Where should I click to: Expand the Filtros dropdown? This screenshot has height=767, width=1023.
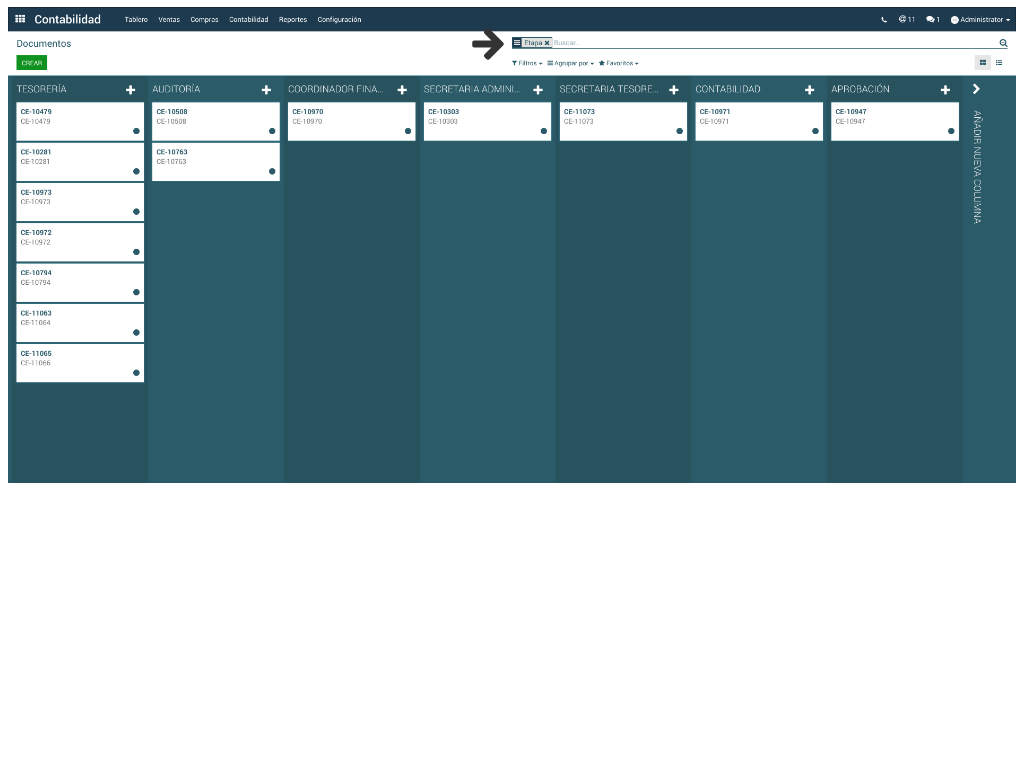pos(527,63)
